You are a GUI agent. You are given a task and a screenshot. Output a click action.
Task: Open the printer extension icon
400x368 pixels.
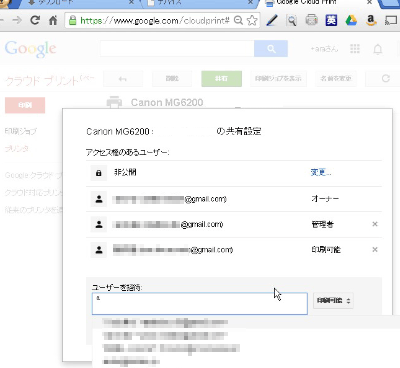click(311, 21)
